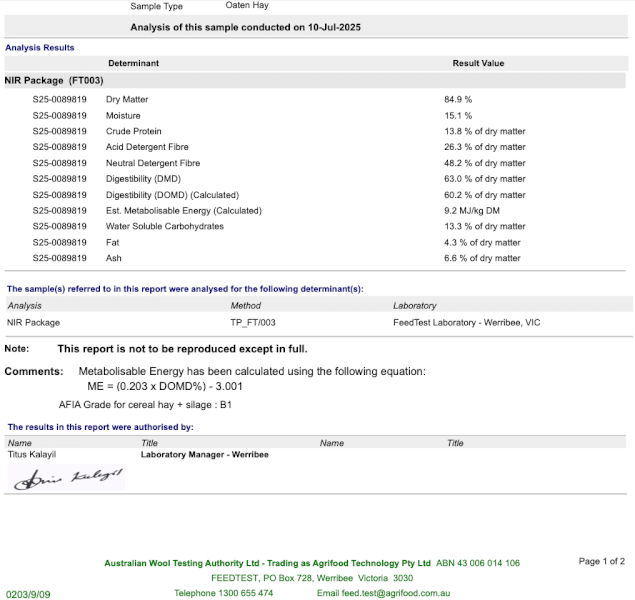Select the Crude Protein determinant row
The height and width of the screenshot is (600, 635).
[x=133, y=131]
